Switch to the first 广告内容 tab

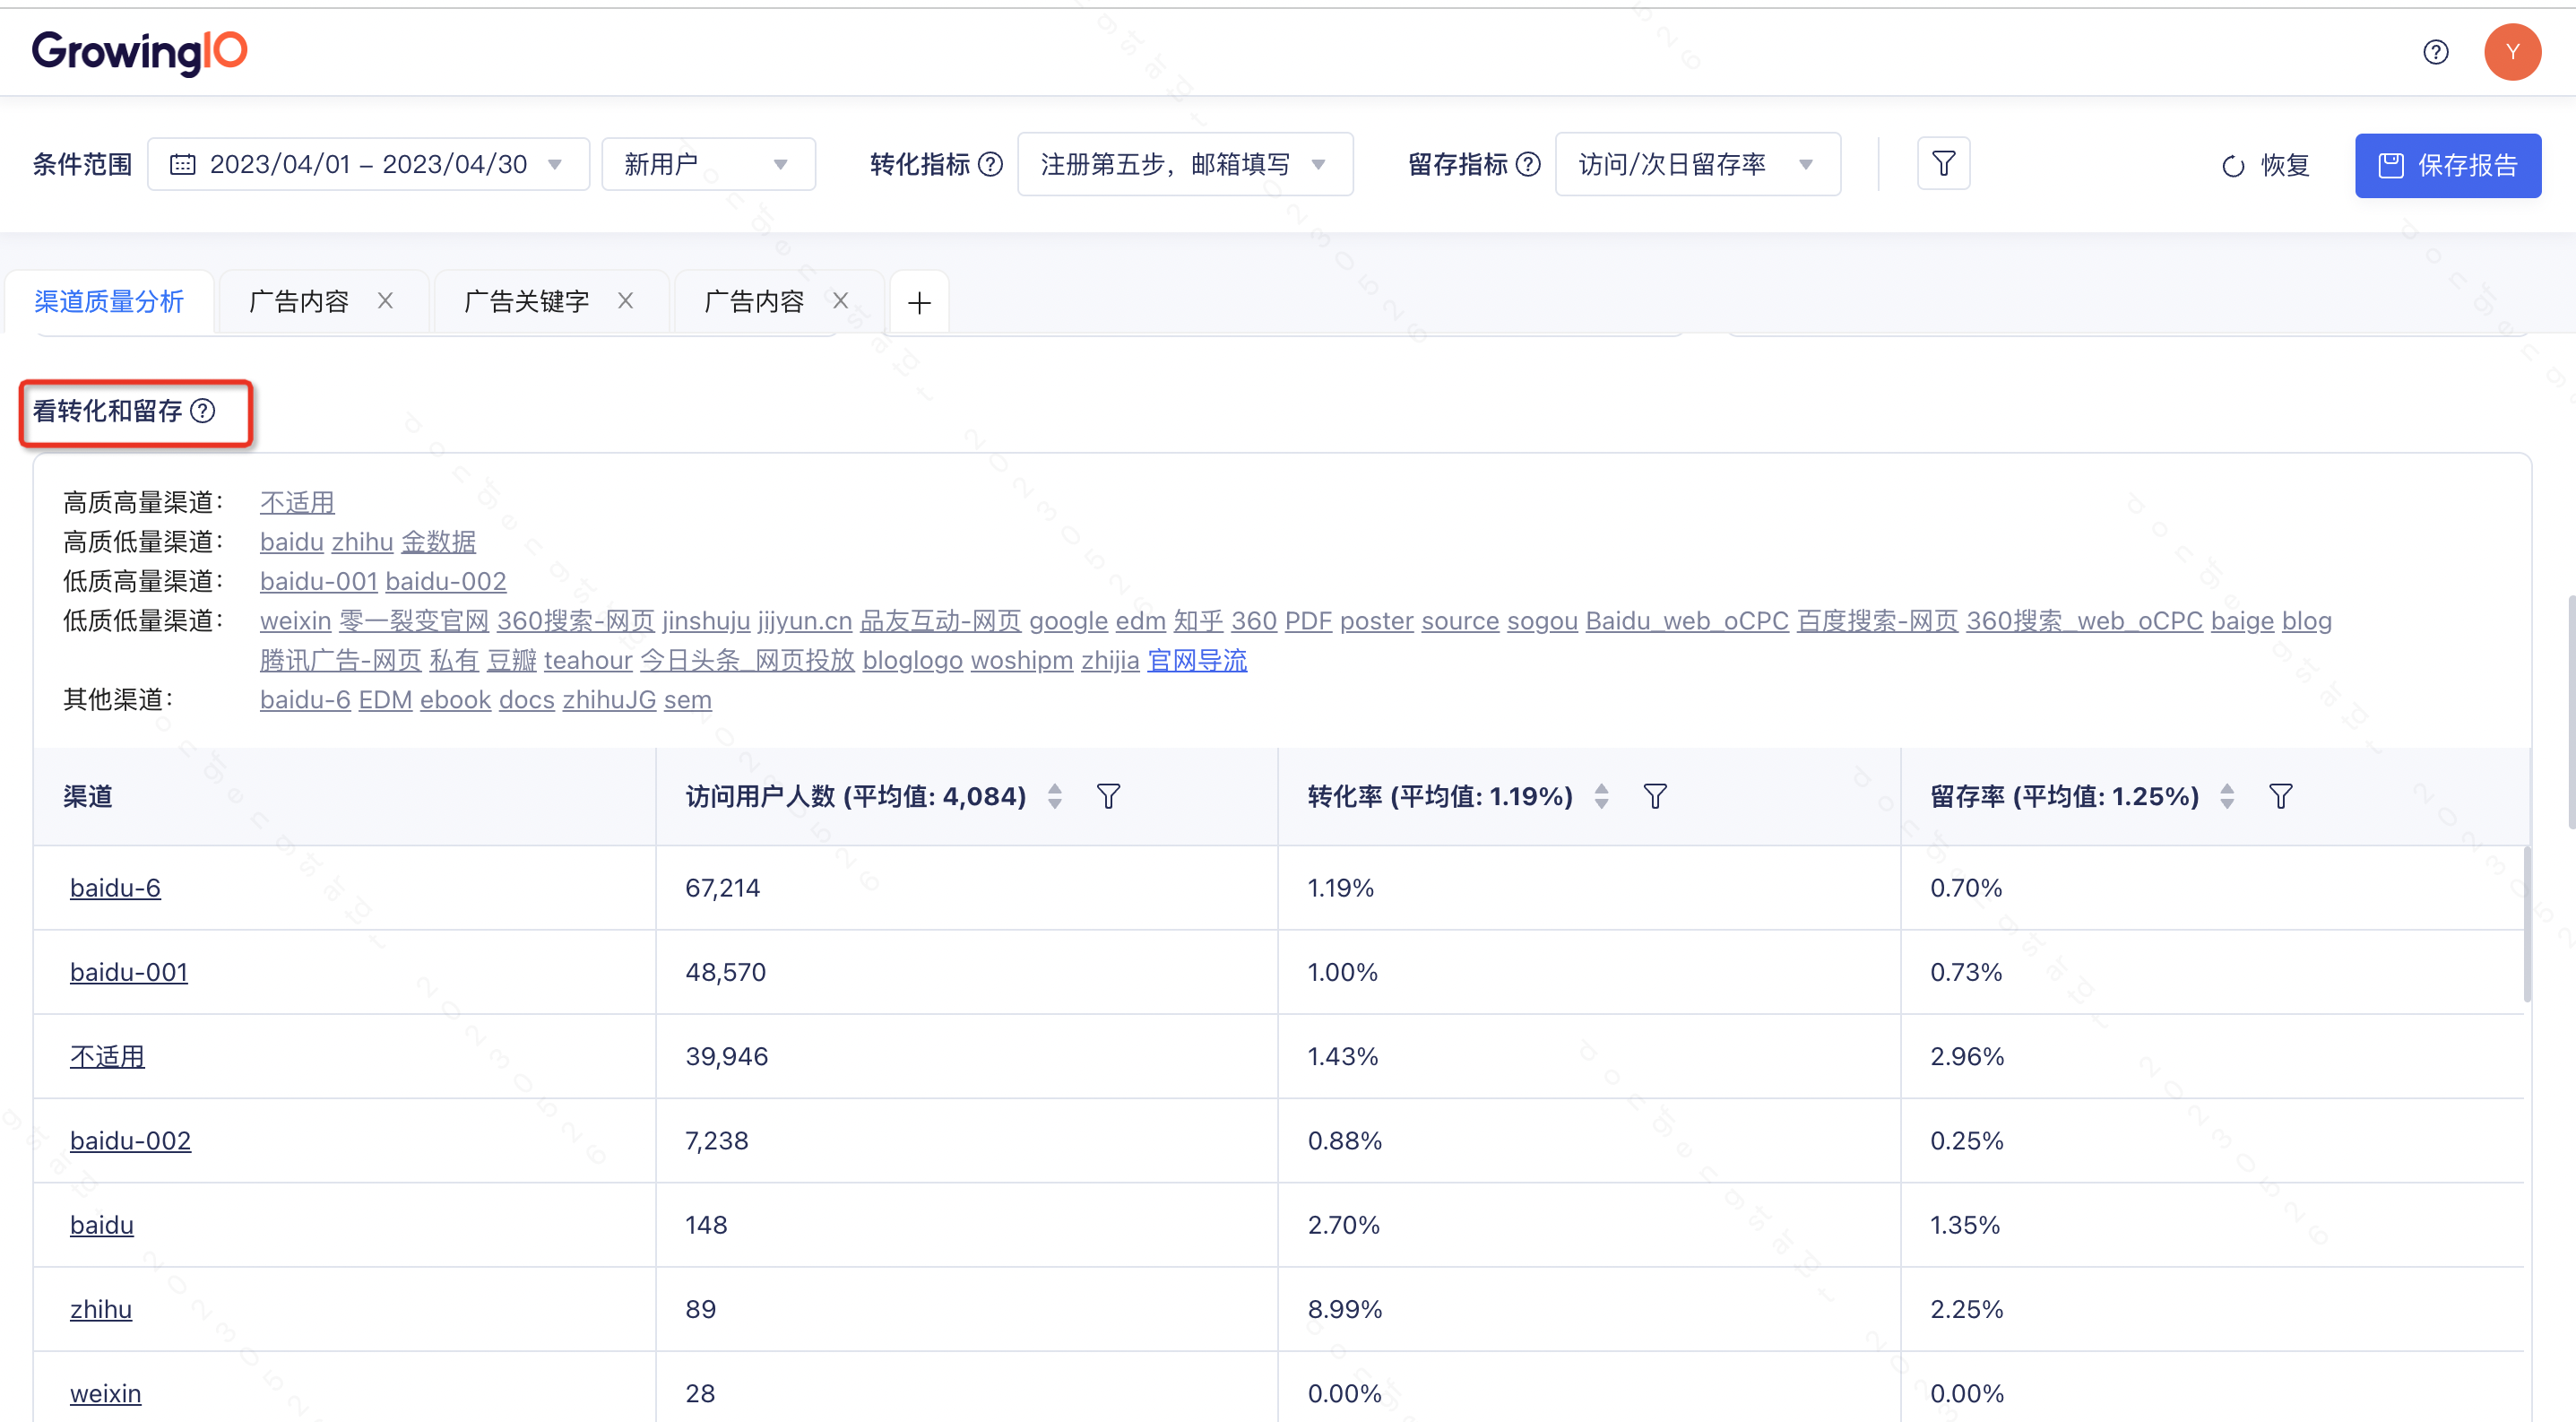pyautogui.click(x=298, y=301)
